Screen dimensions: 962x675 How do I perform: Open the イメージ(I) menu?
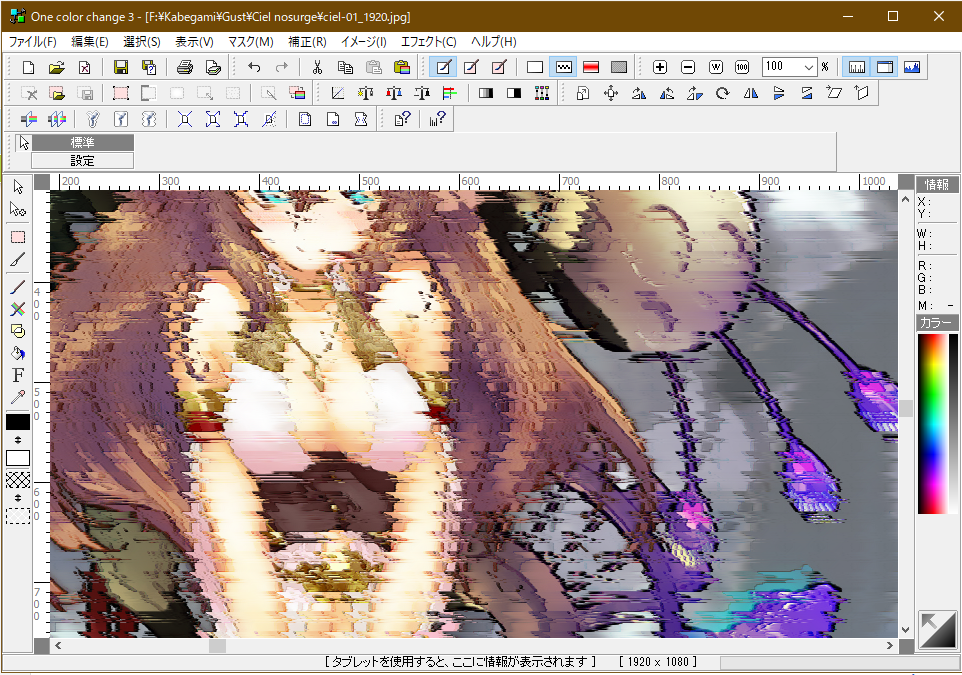363,42
